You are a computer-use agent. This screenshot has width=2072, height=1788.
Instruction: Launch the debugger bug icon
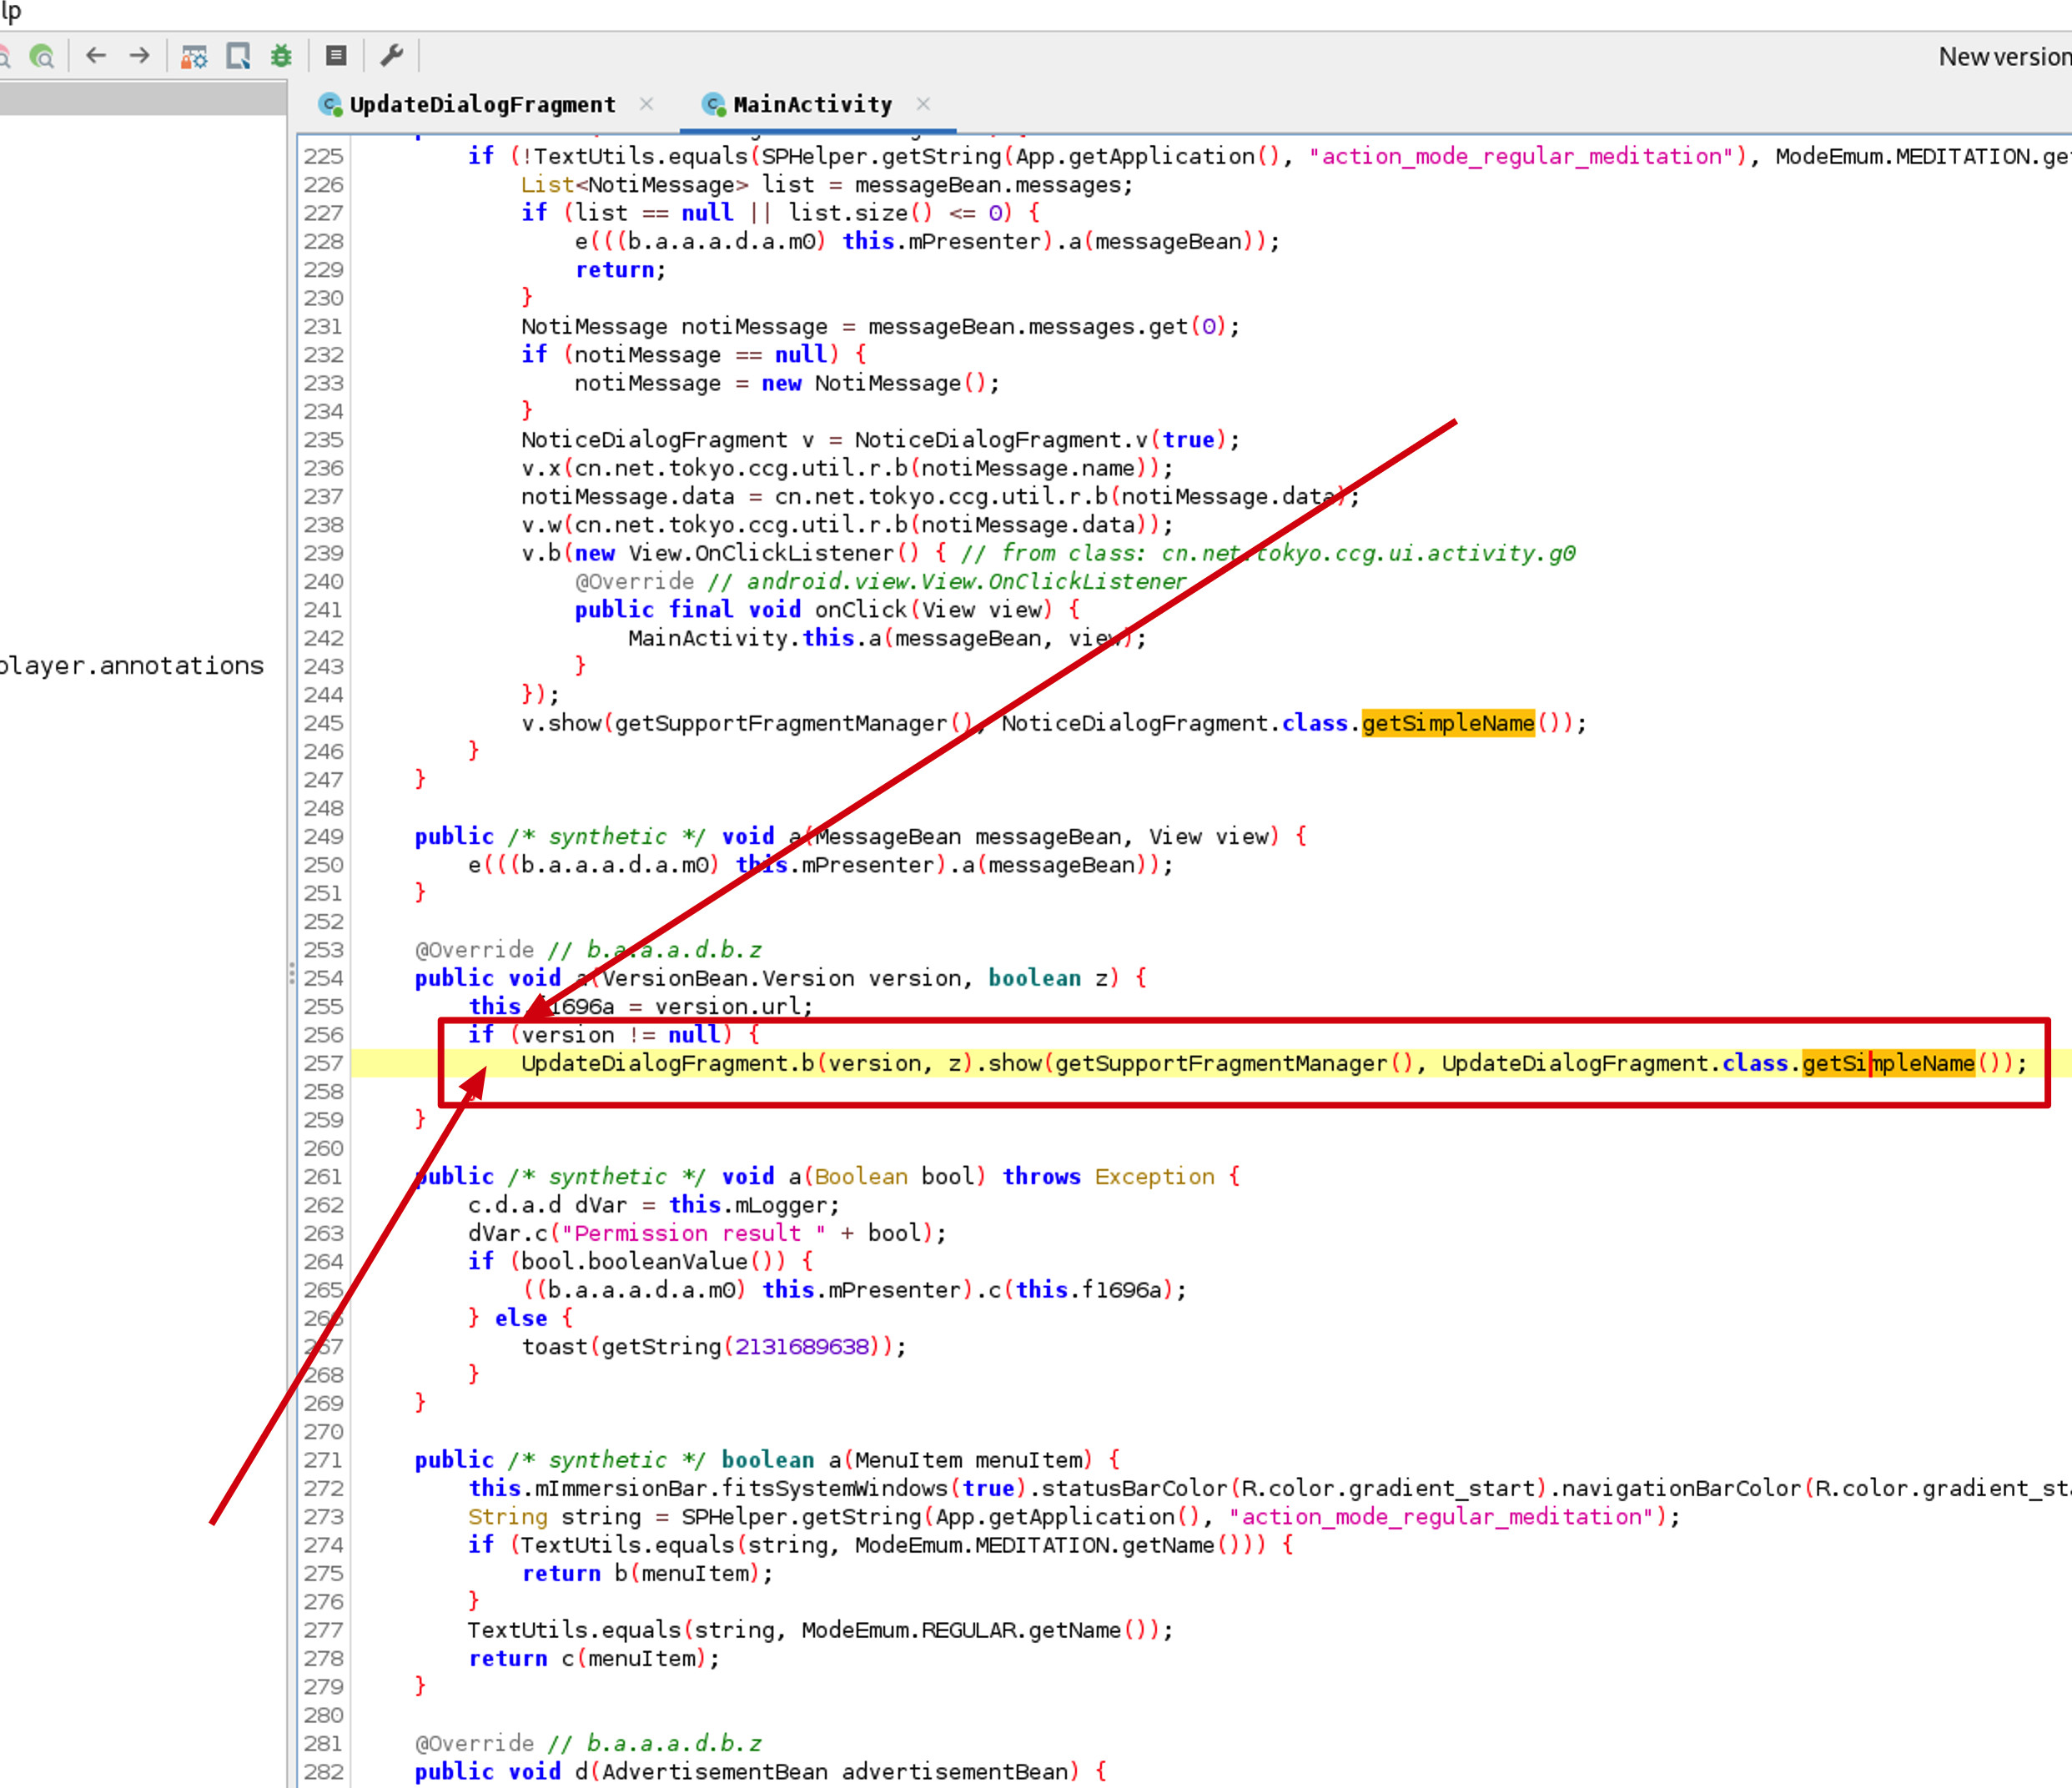282,56
